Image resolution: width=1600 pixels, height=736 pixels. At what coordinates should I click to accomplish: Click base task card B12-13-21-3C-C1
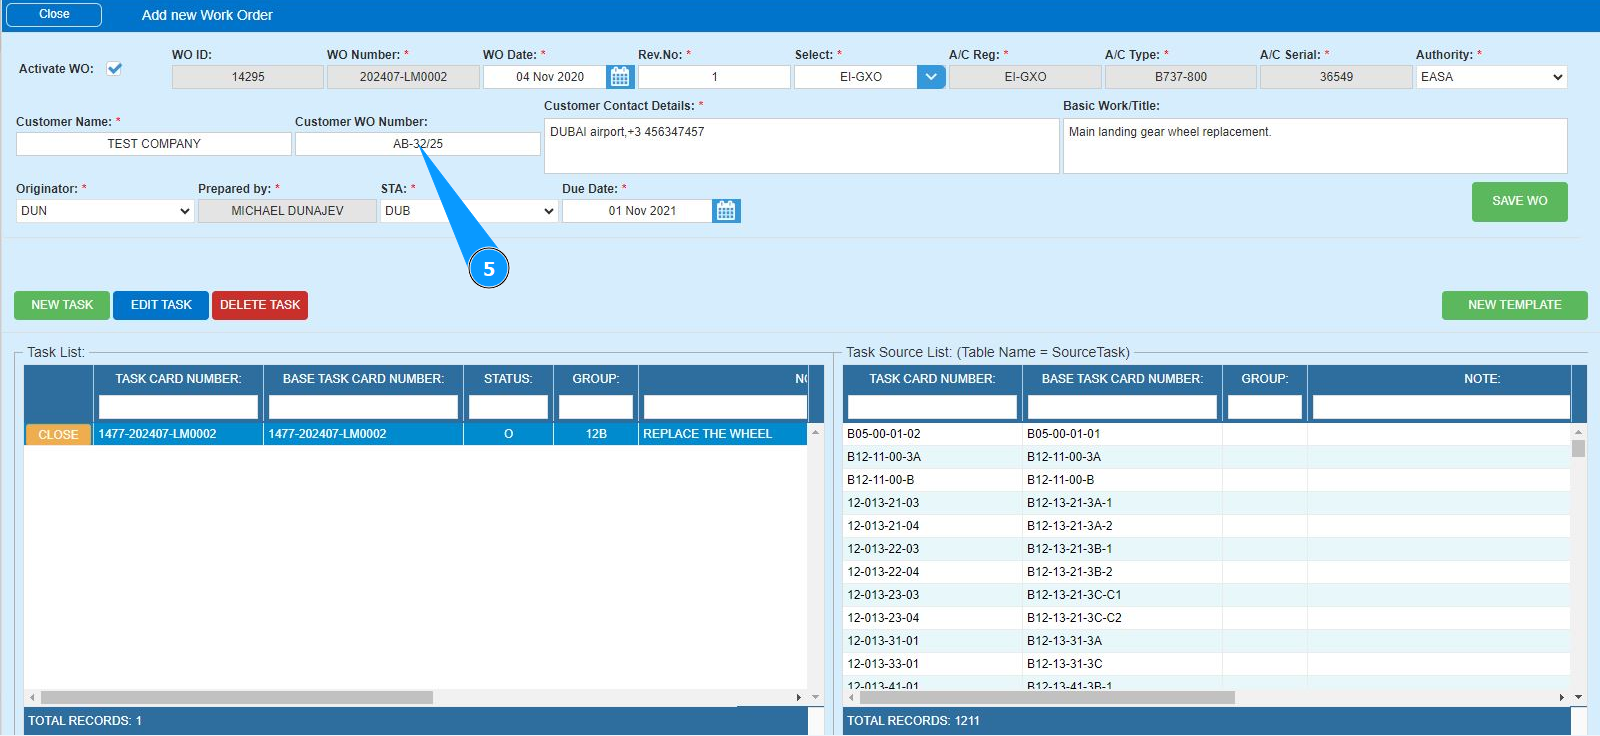(x=1074, y=595)
